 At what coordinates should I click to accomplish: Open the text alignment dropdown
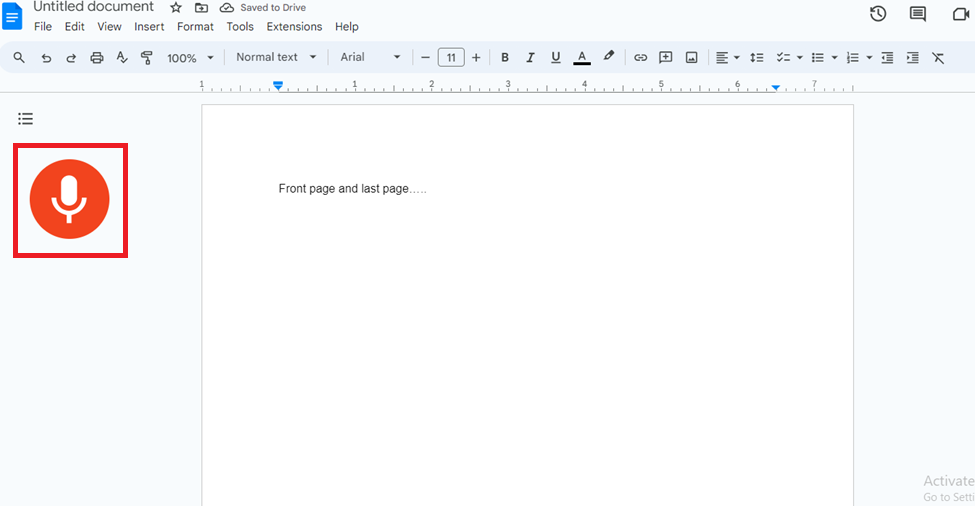tap(727, 58)
